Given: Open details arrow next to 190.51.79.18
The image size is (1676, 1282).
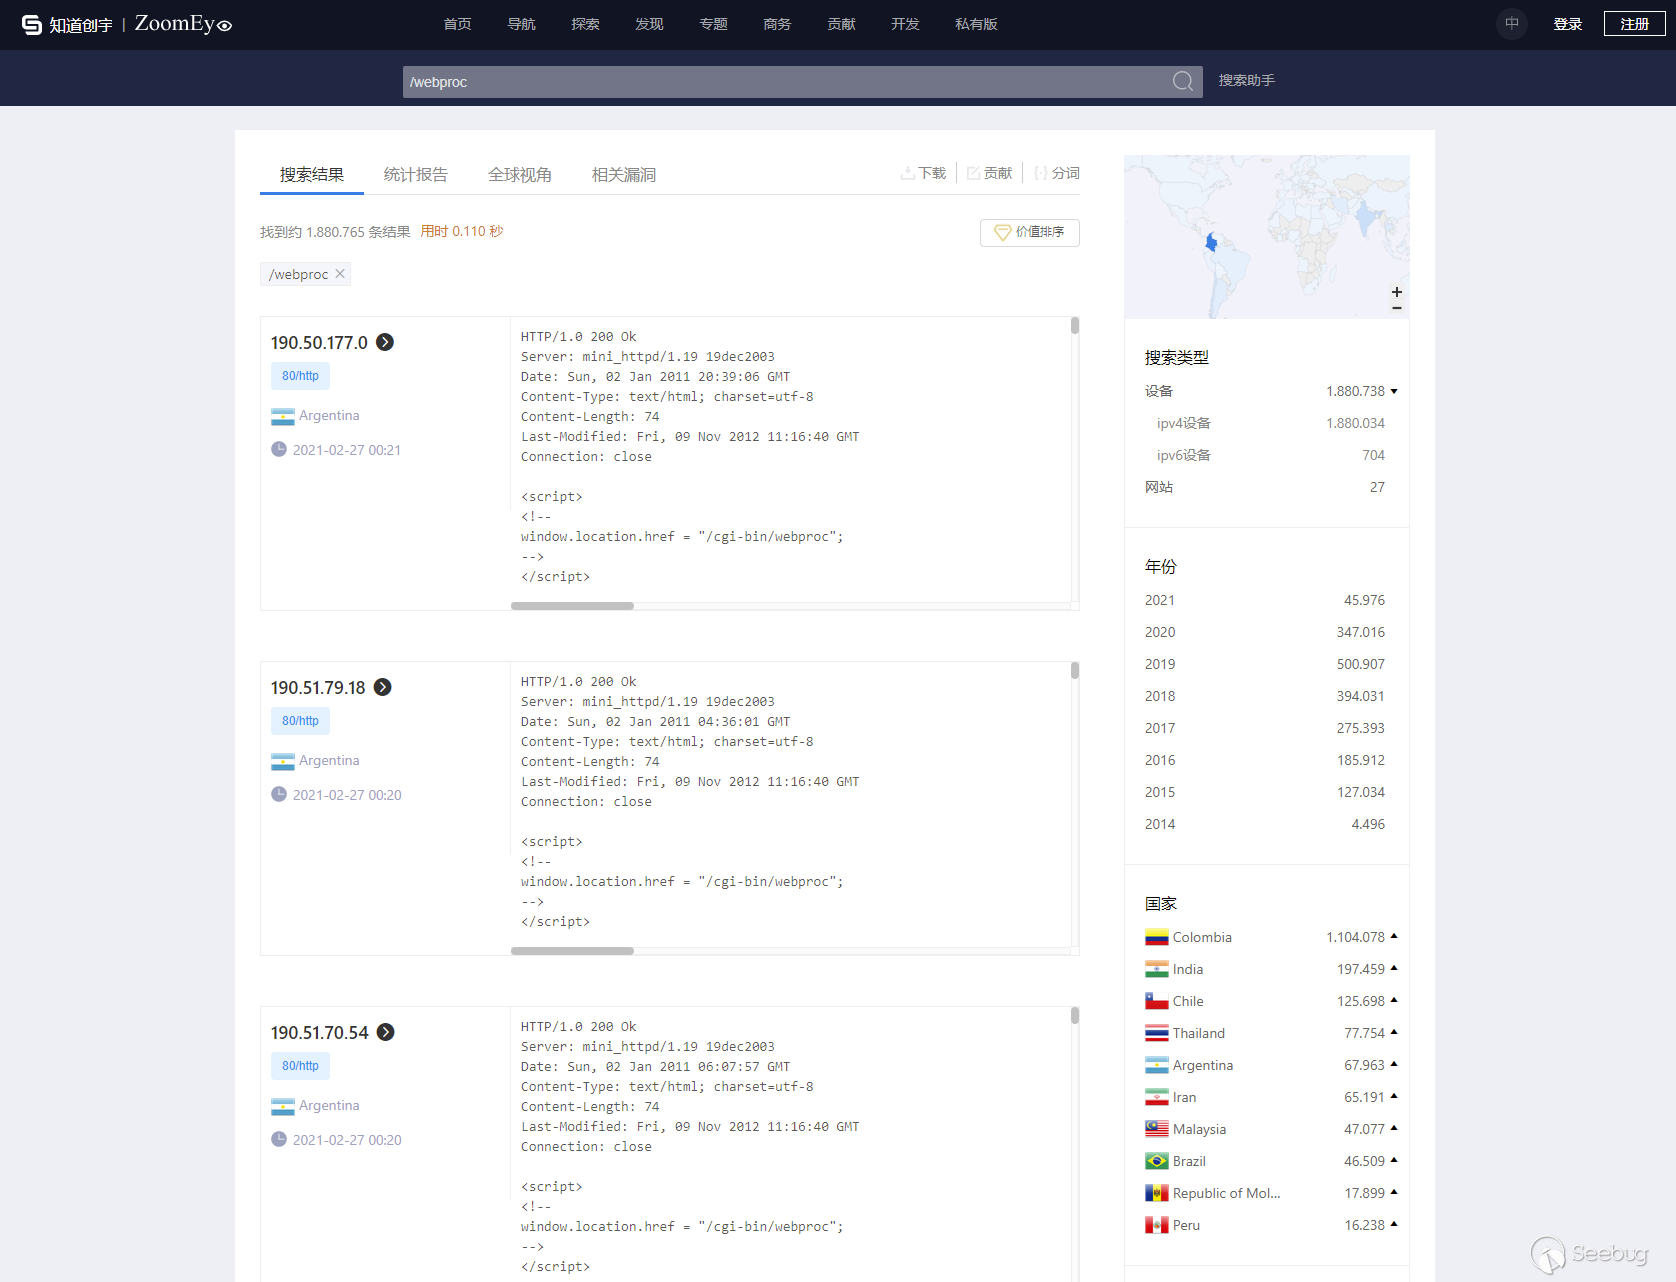Looking at the screenshot, I should (x=383, y=687).
